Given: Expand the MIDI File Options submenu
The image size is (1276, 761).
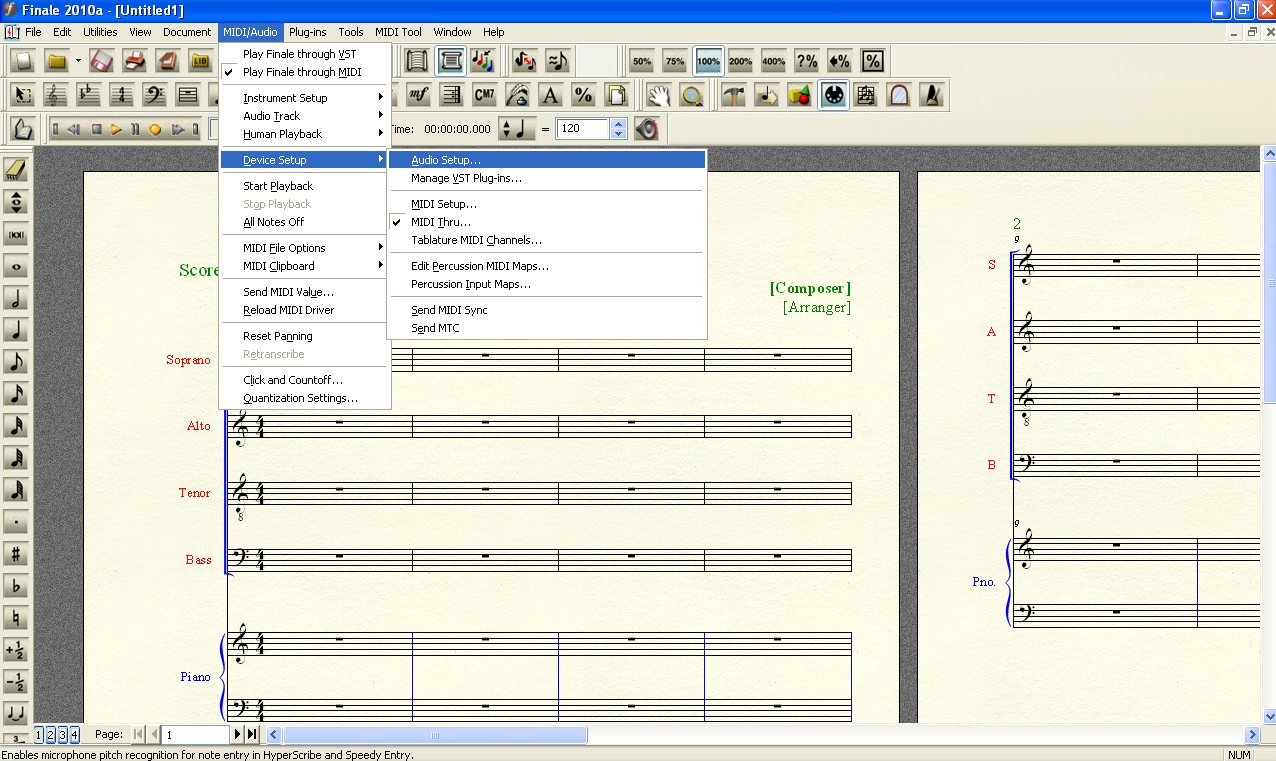Looking at the screenshot, I should pyautogui.click(x=284, y=248).
